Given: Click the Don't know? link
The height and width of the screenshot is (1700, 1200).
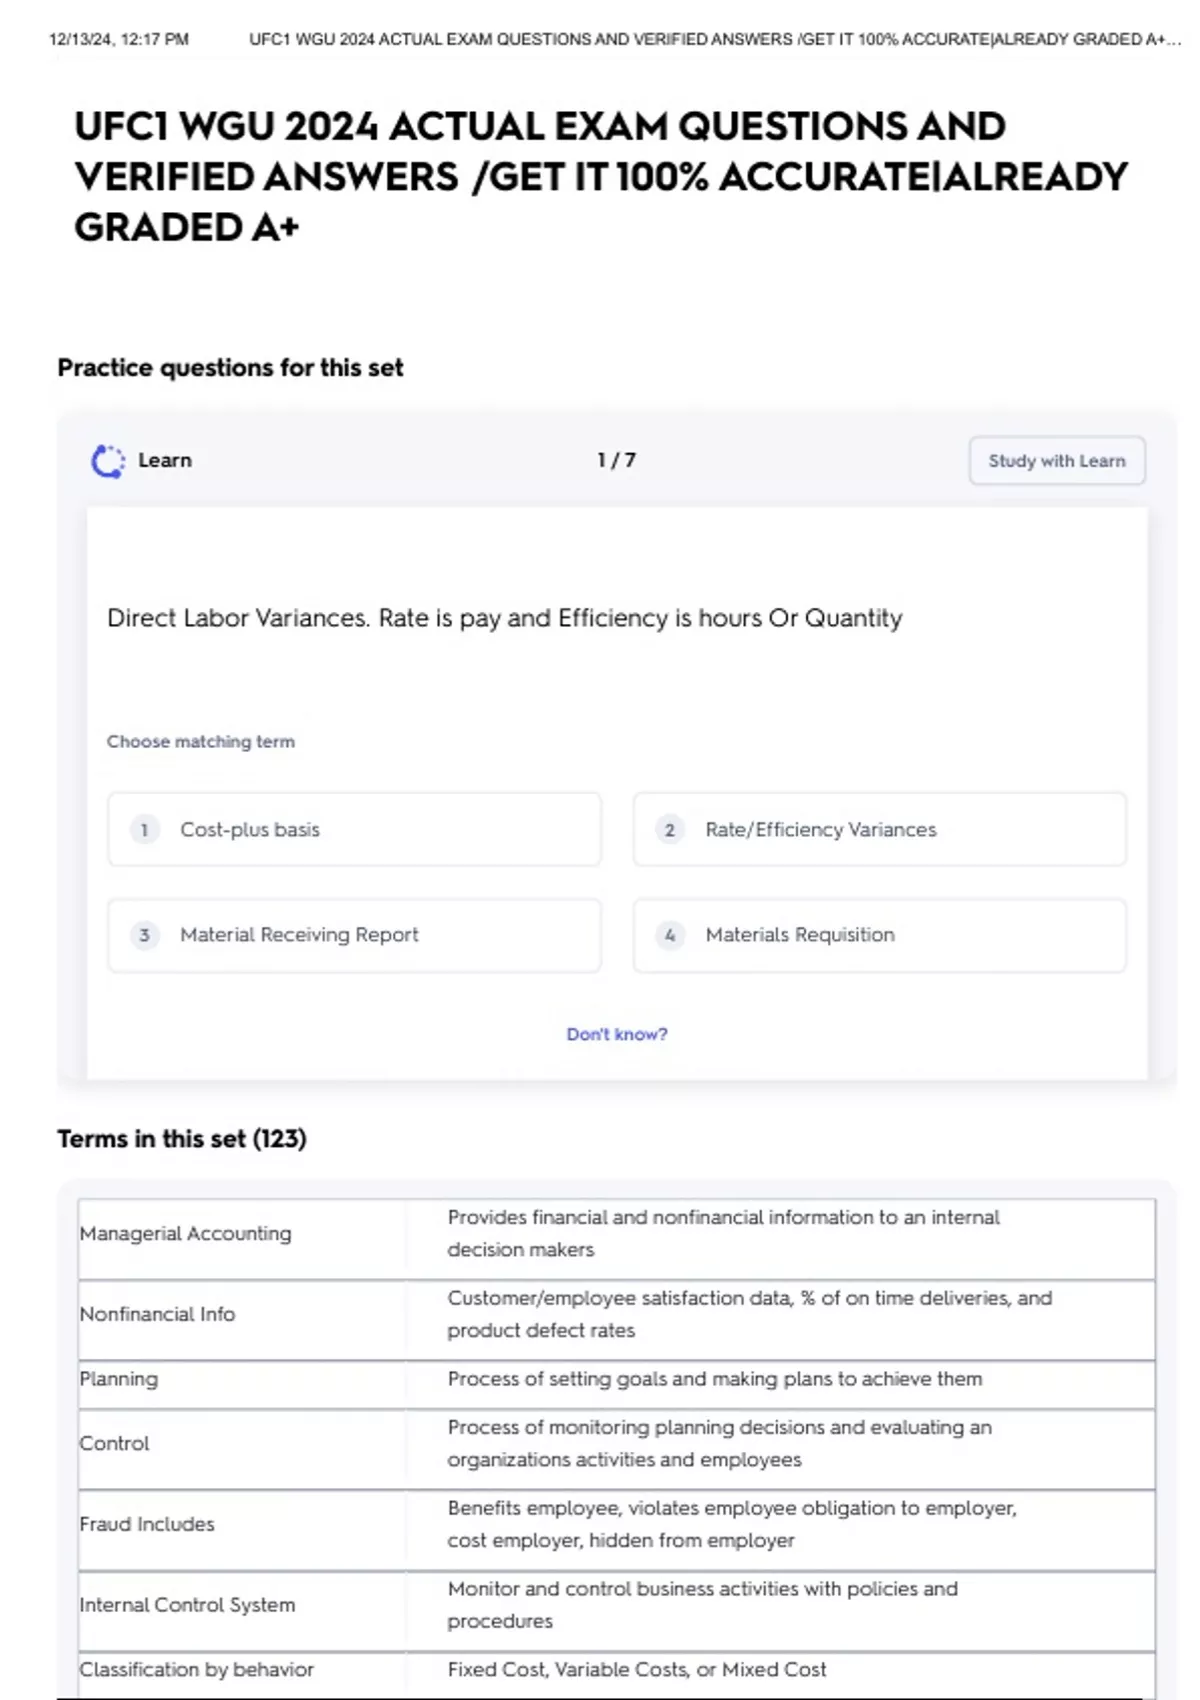Looking at the screenshot, I should (616, 1034).
